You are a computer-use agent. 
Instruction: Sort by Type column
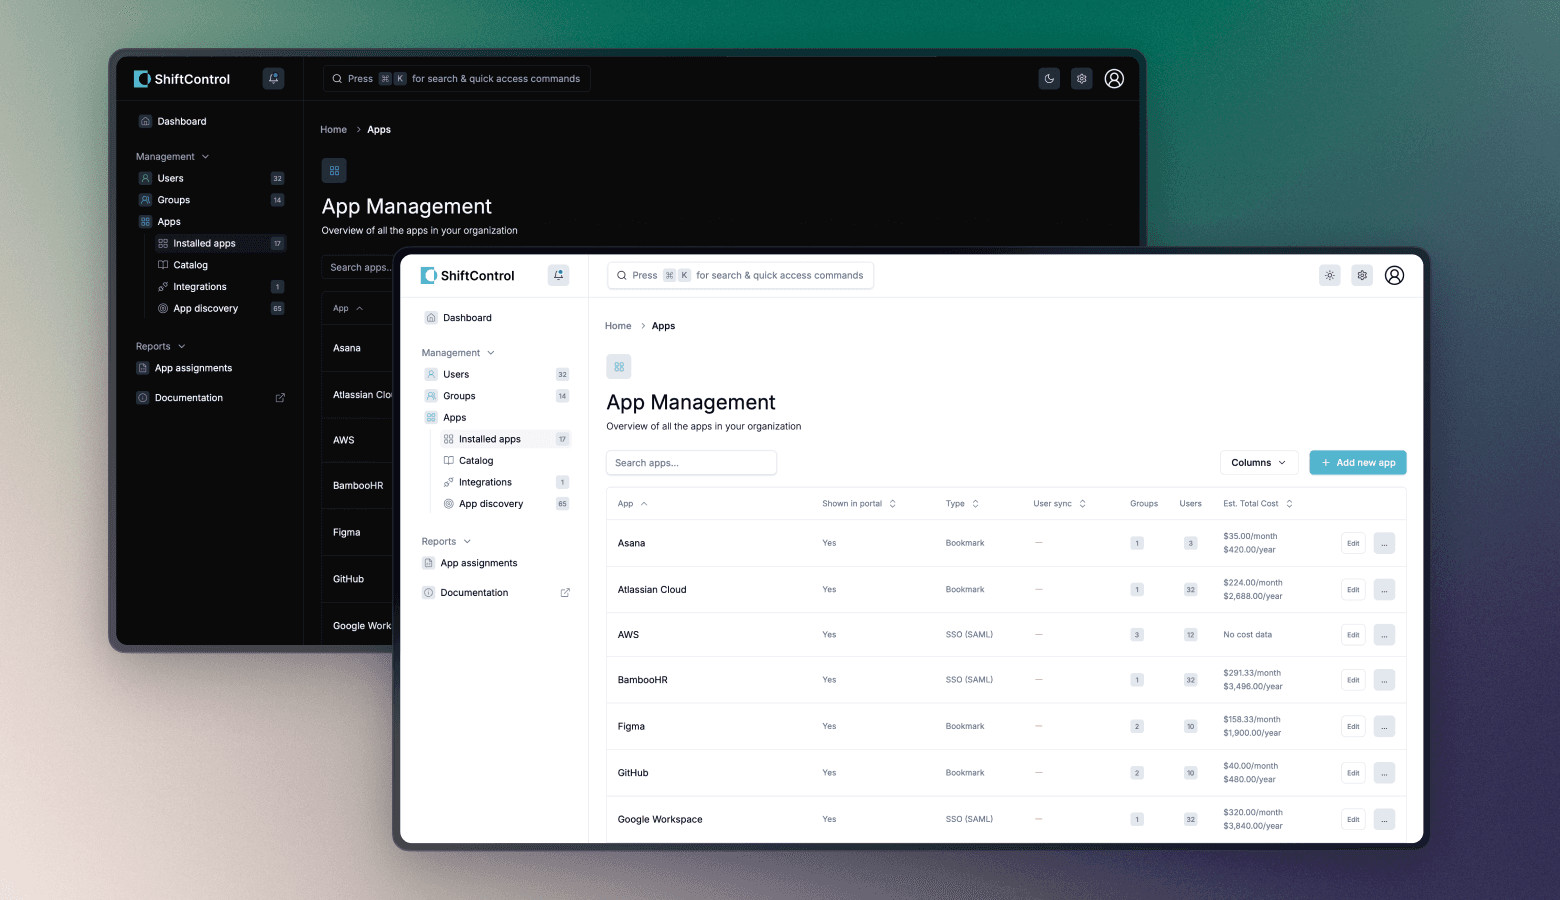click(962, 504)
